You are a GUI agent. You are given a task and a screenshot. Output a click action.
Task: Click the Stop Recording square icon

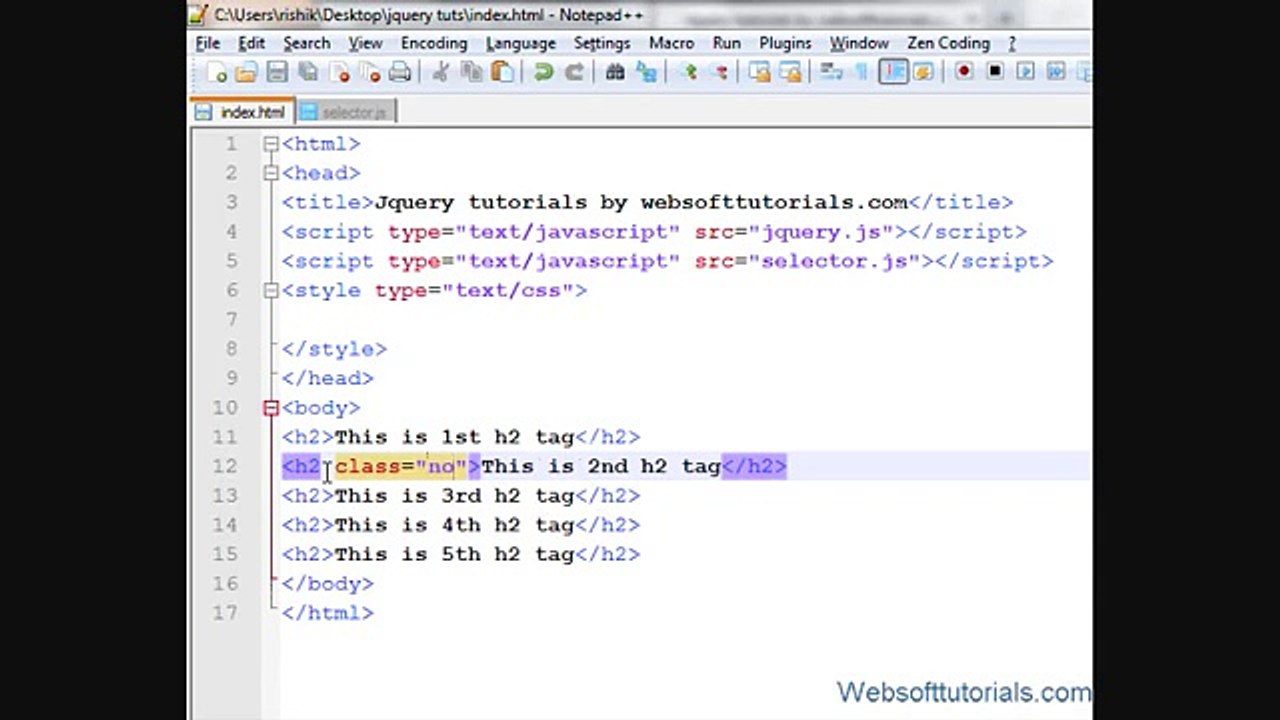(x=995, y=72)
